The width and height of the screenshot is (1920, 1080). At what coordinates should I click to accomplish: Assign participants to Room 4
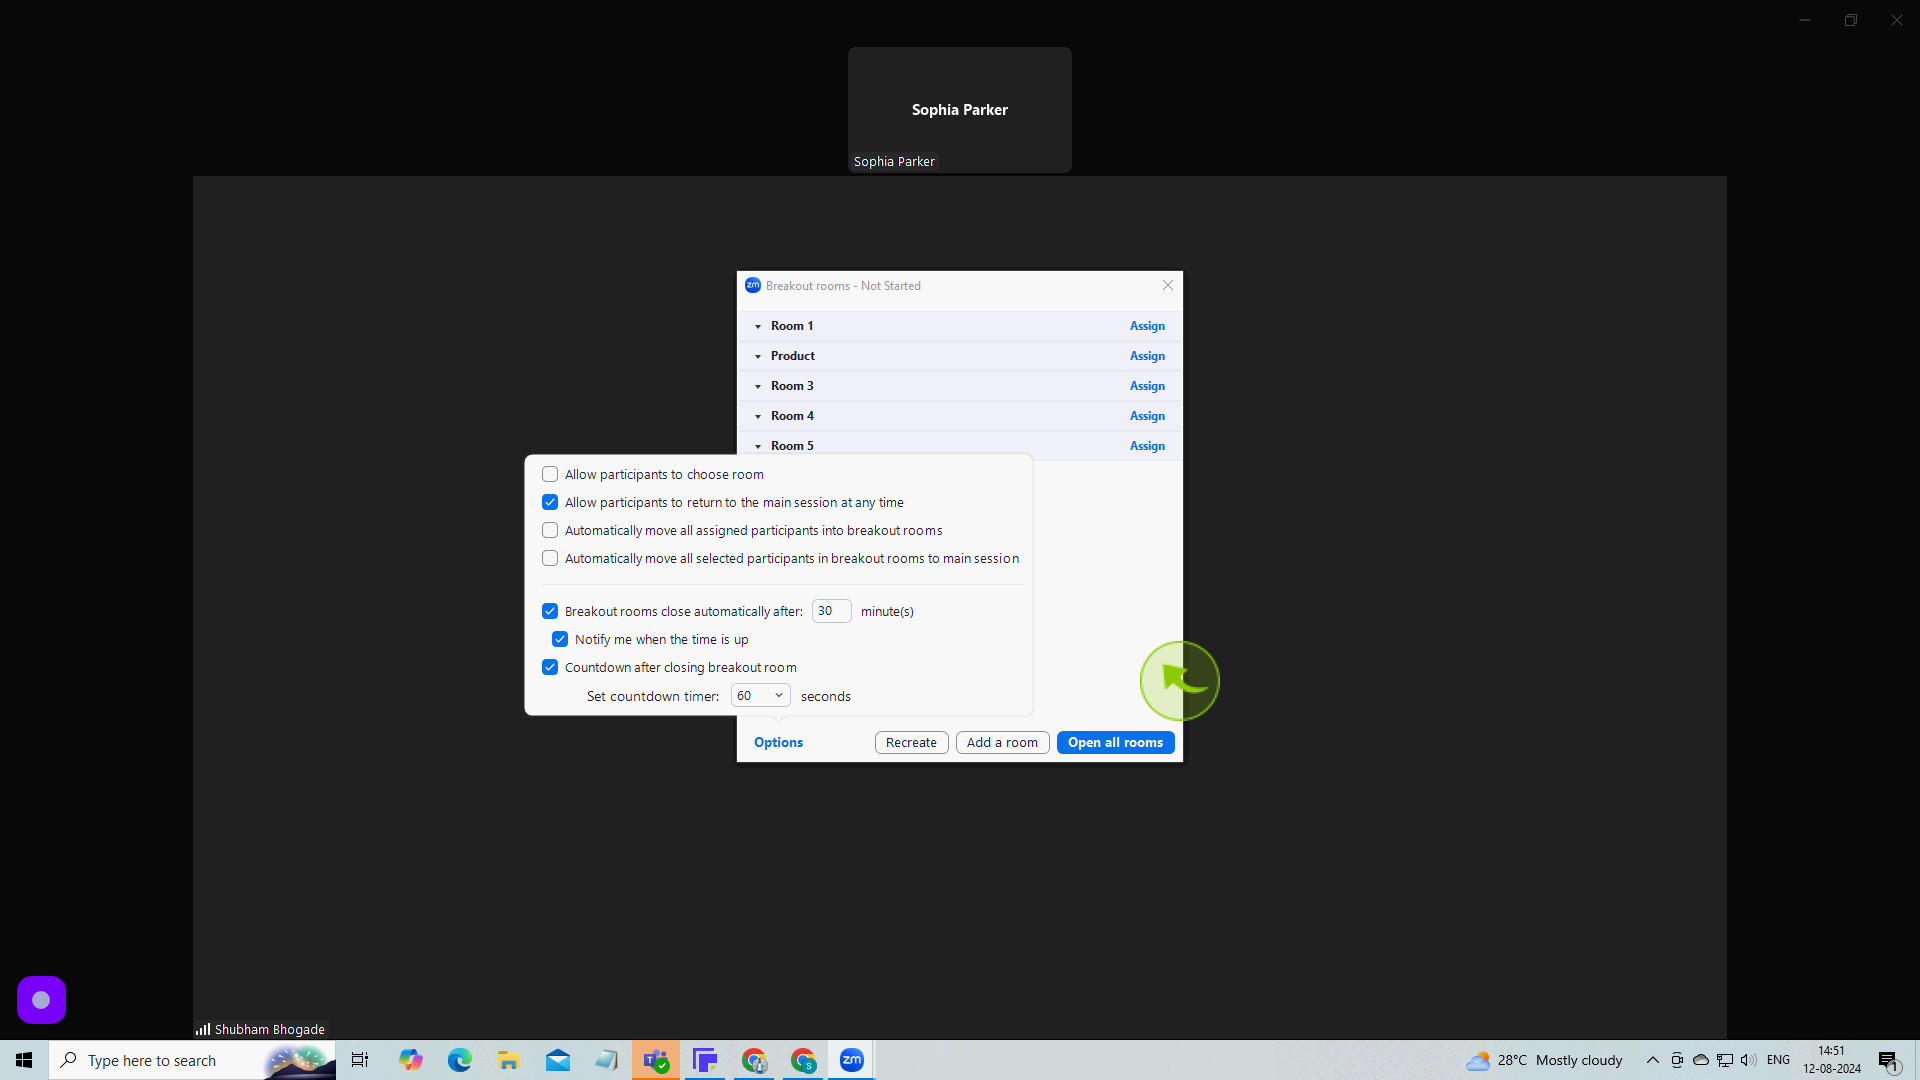pos(1147,416)
